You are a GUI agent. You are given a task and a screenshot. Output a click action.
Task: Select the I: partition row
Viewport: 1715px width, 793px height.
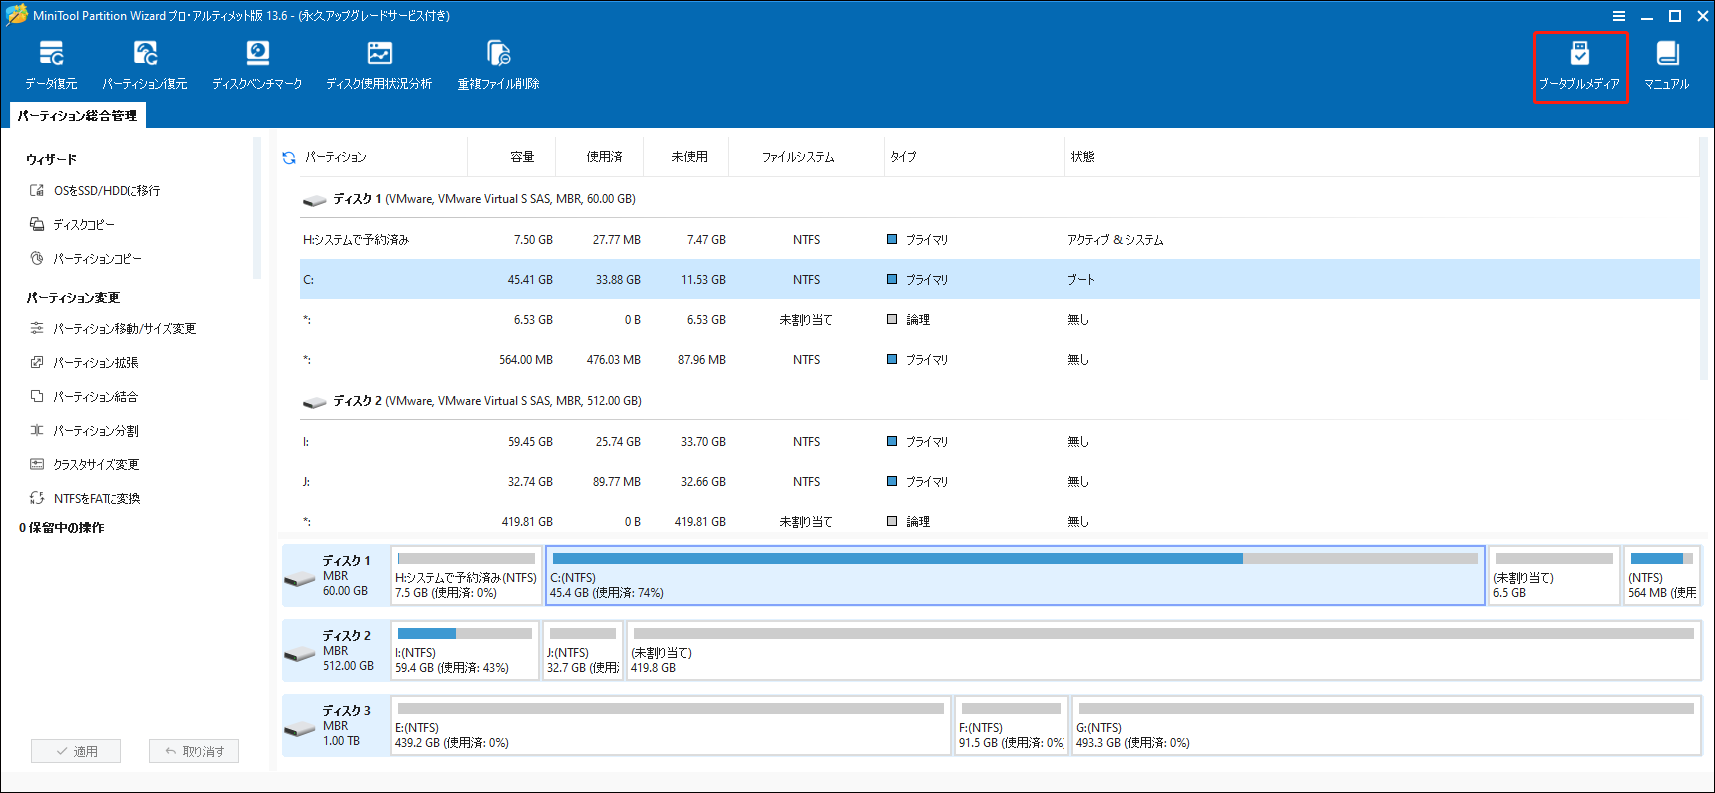999,442
